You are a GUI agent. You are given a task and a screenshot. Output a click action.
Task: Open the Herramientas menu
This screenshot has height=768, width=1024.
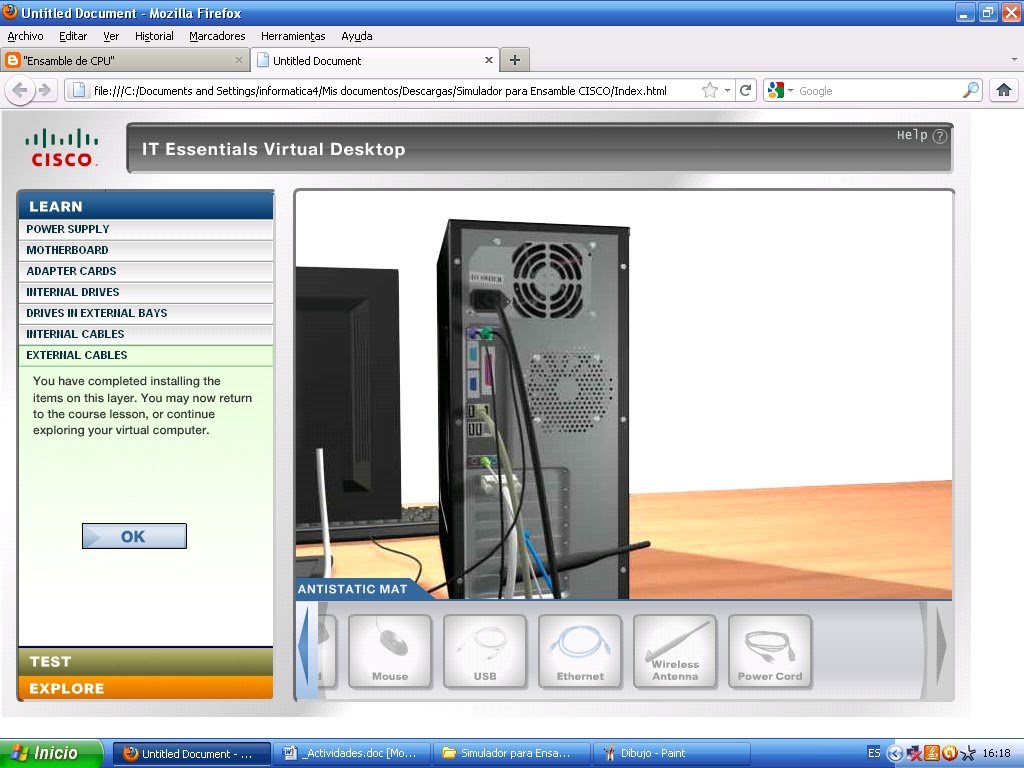point(292,36)
